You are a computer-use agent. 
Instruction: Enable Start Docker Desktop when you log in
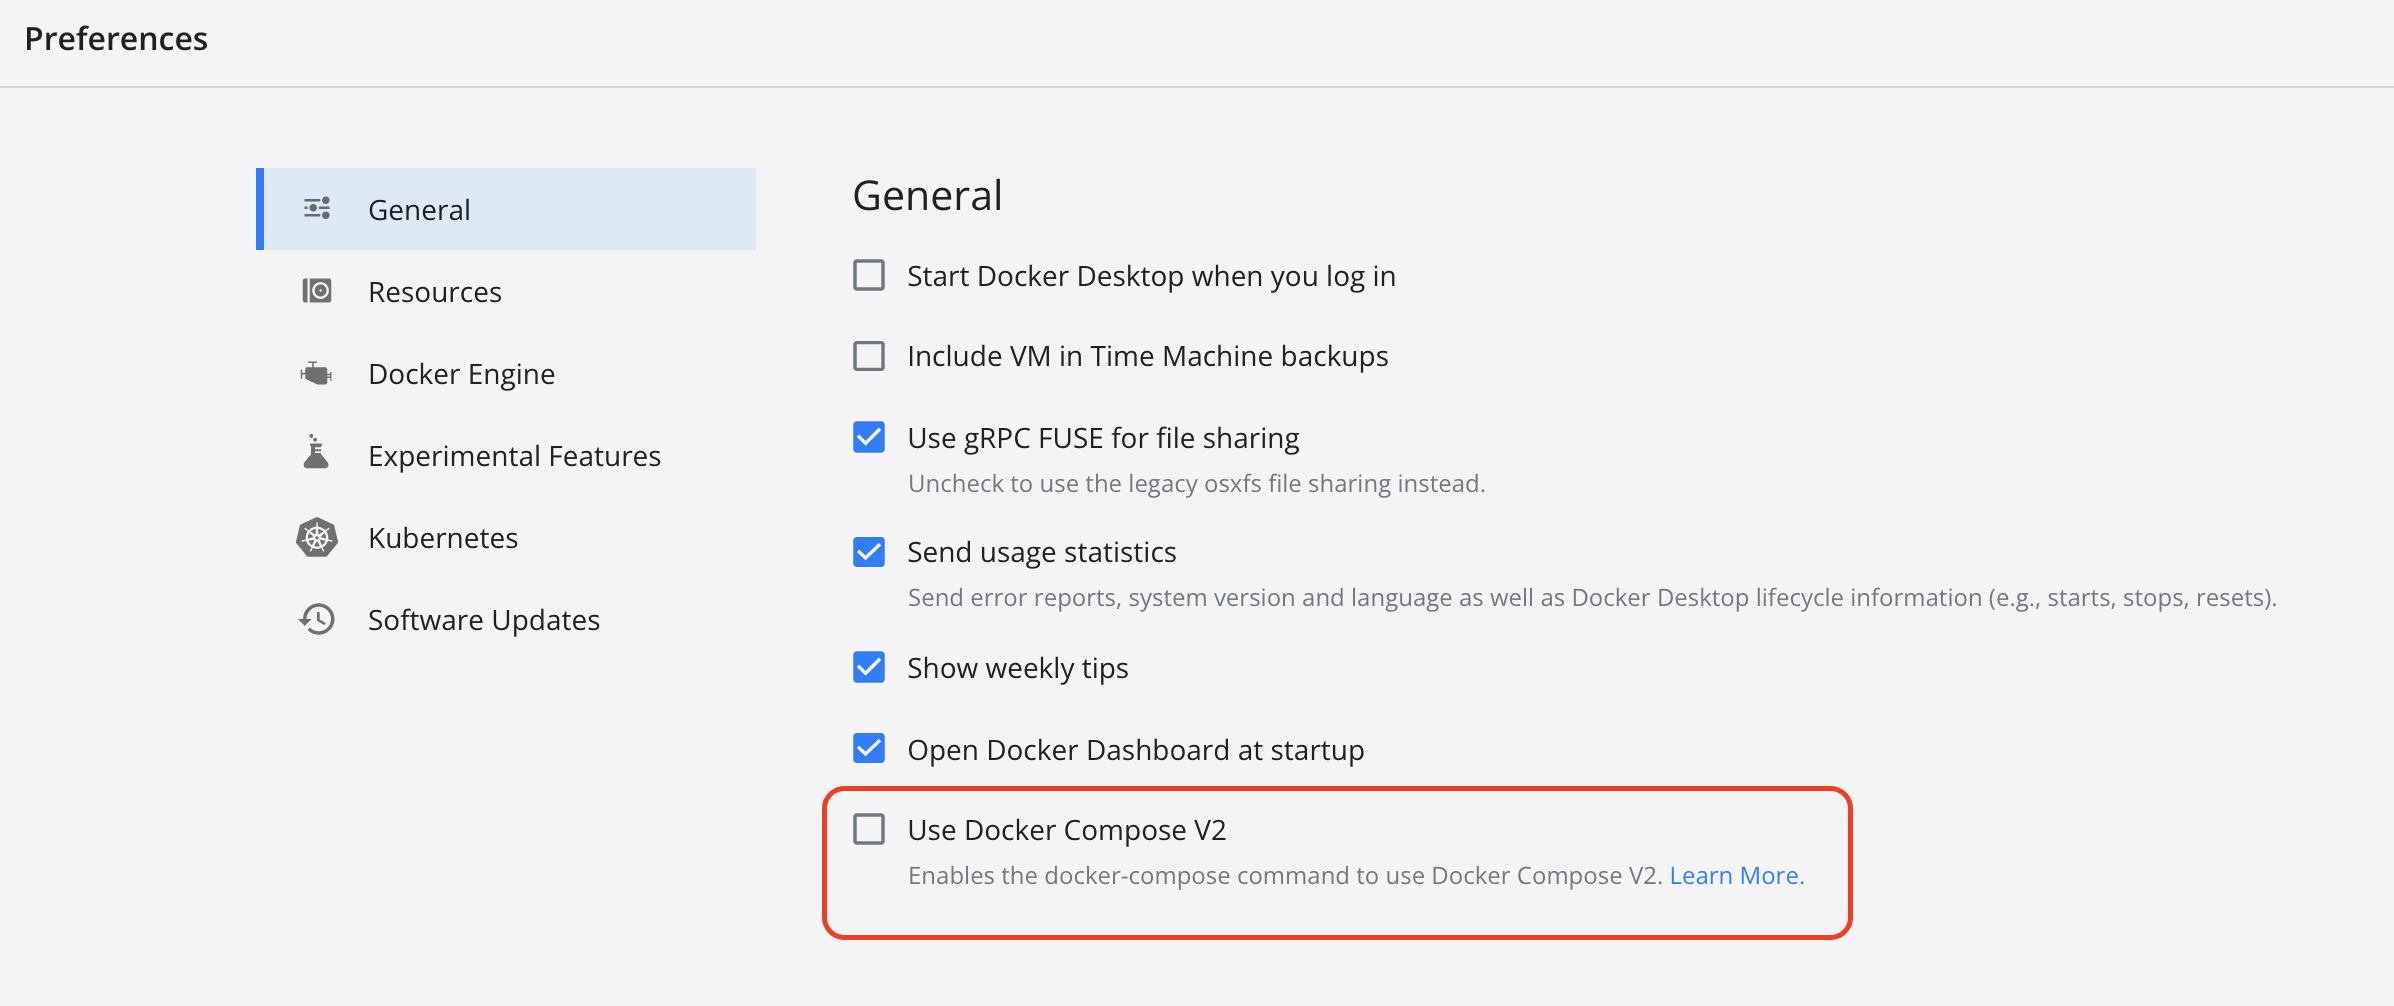[x=869, y=275]
